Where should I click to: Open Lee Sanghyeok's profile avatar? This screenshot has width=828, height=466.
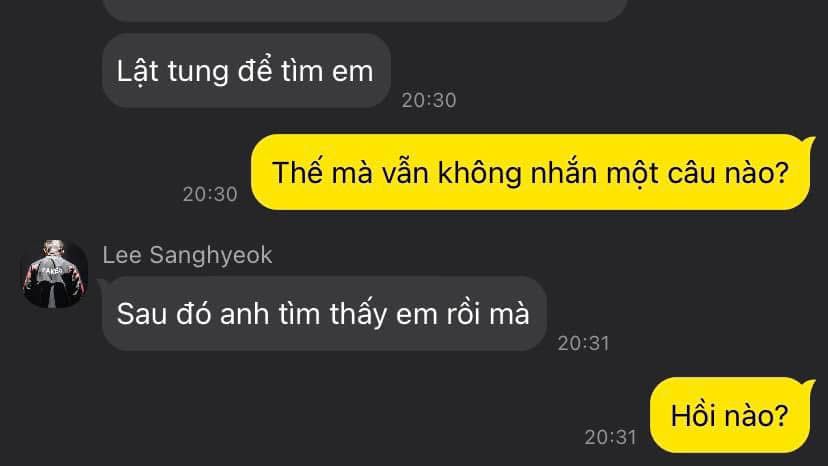click(x=54, y=274)
